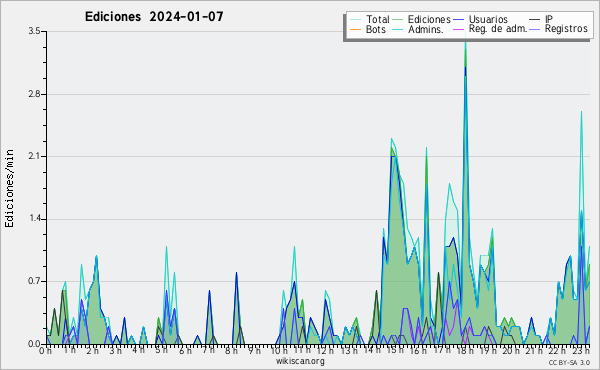Click the 'Ediciones/min' y-axis label

(x=9, y=188)
